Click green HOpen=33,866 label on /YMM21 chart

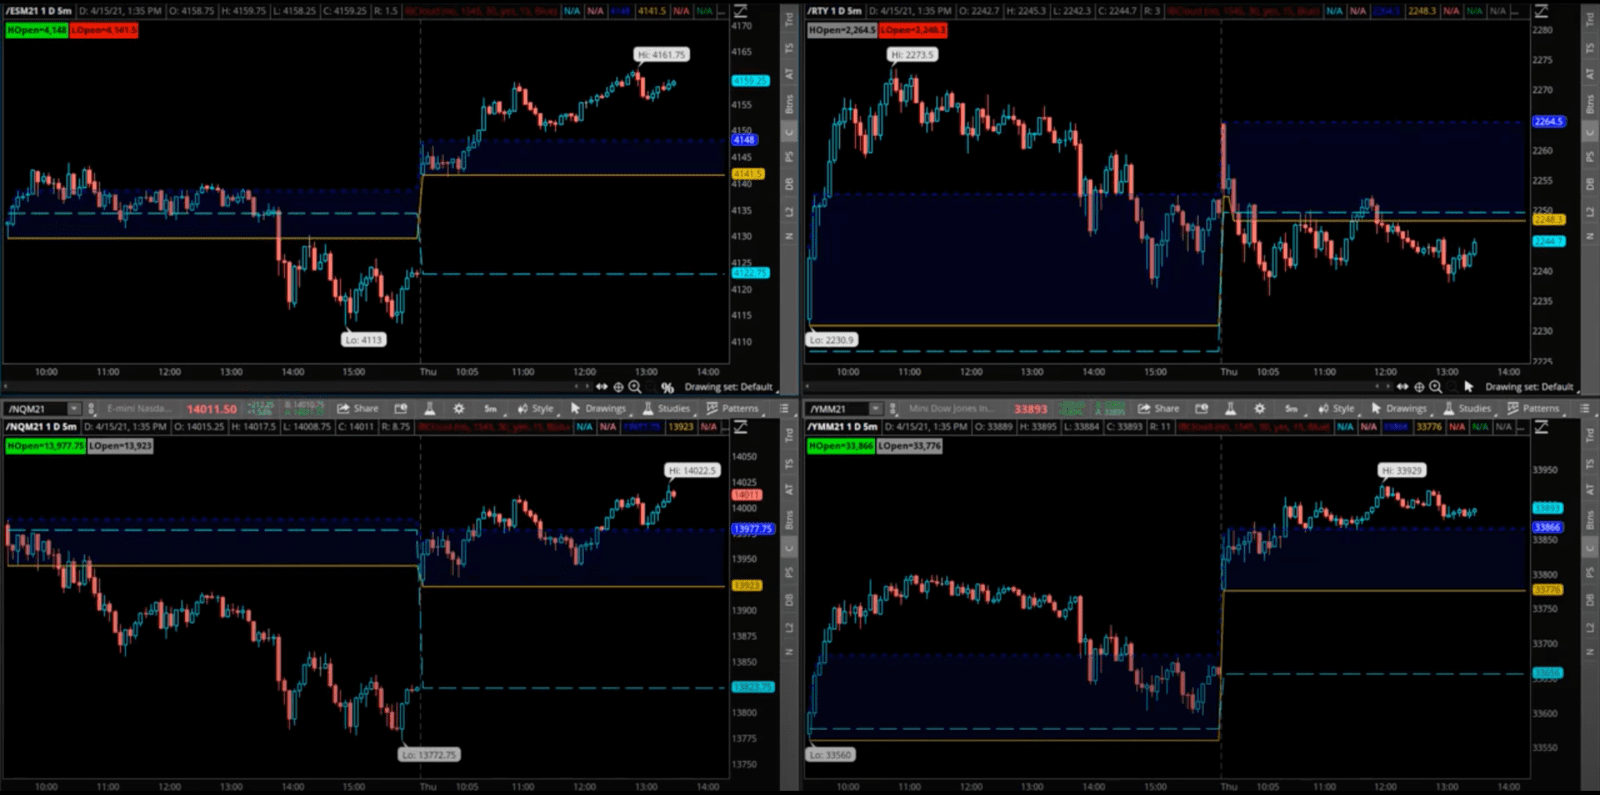[x=840, y=446]
